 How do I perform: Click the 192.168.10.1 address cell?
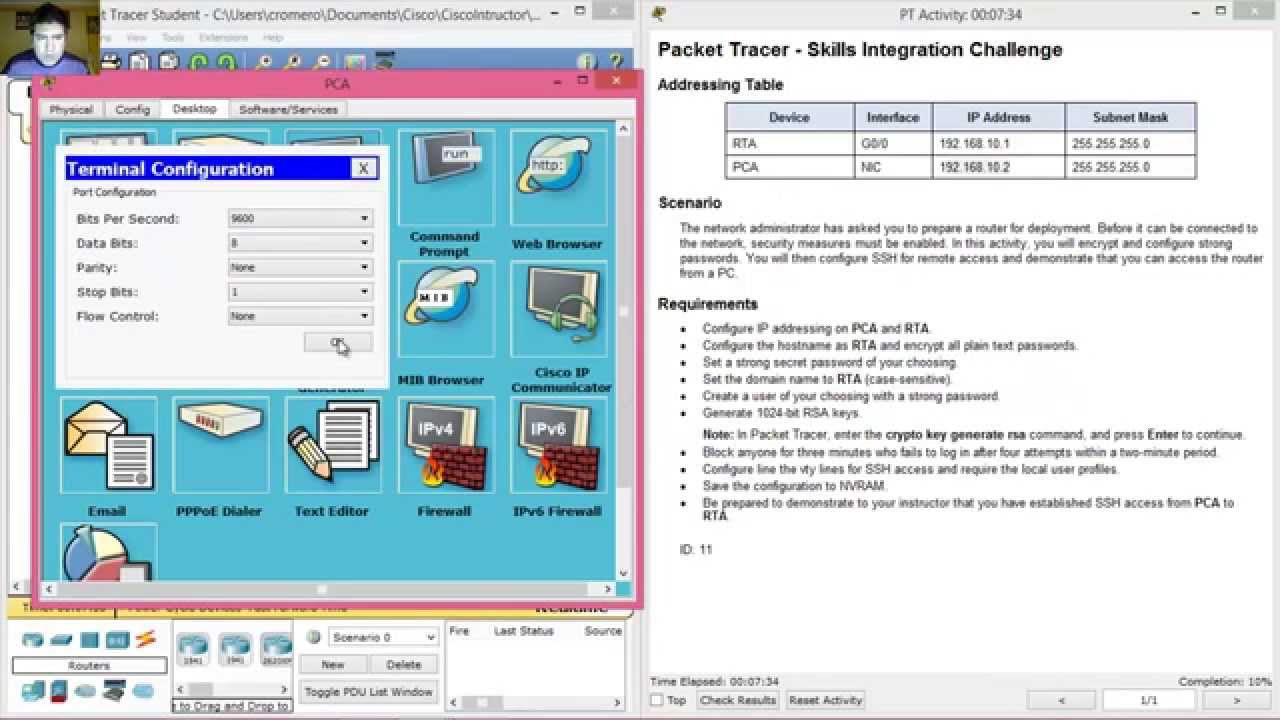(998, 144)
